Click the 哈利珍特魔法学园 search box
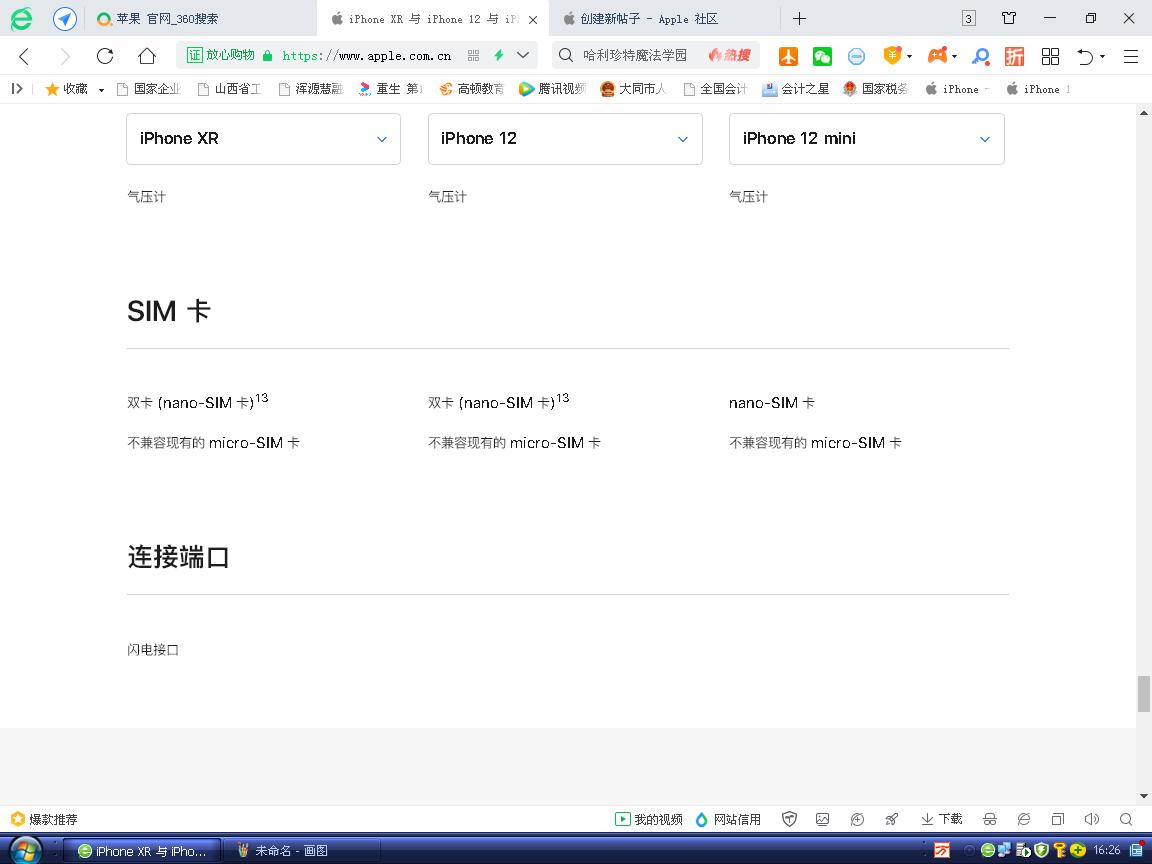 pos(635,56)
